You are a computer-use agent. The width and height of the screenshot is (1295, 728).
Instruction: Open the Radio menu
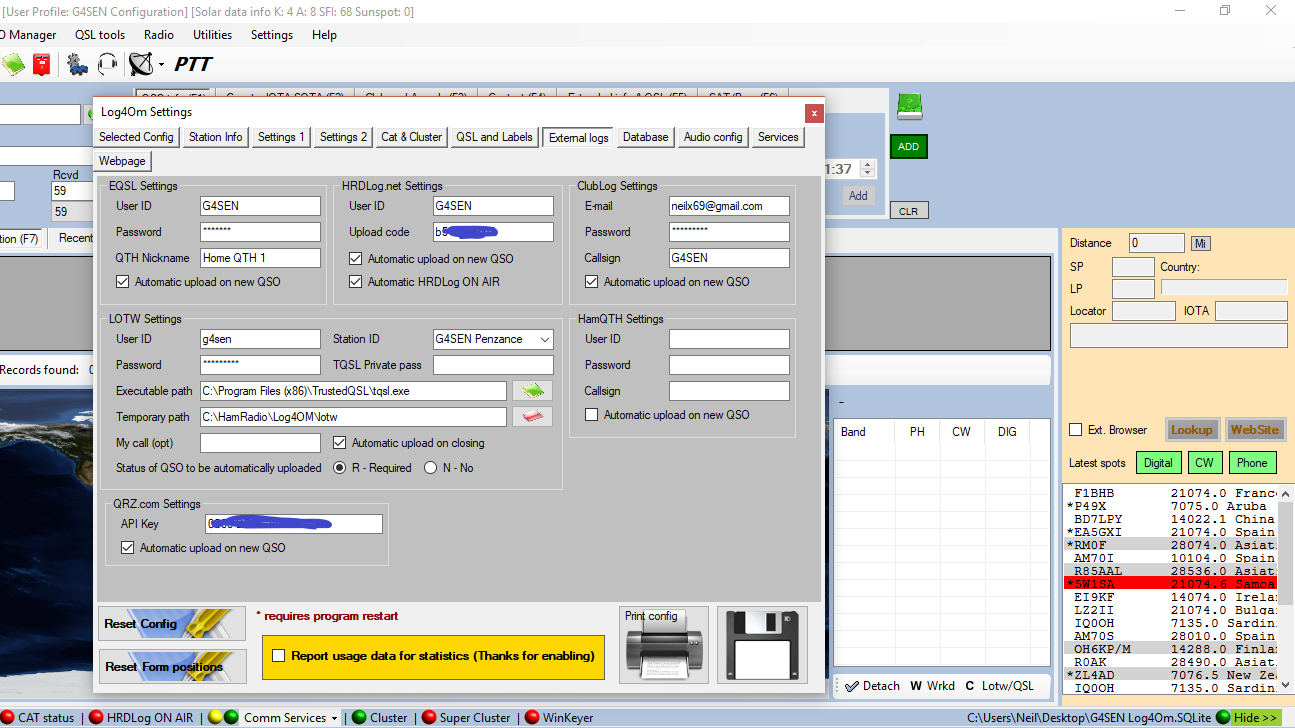[x=159, y=34]
